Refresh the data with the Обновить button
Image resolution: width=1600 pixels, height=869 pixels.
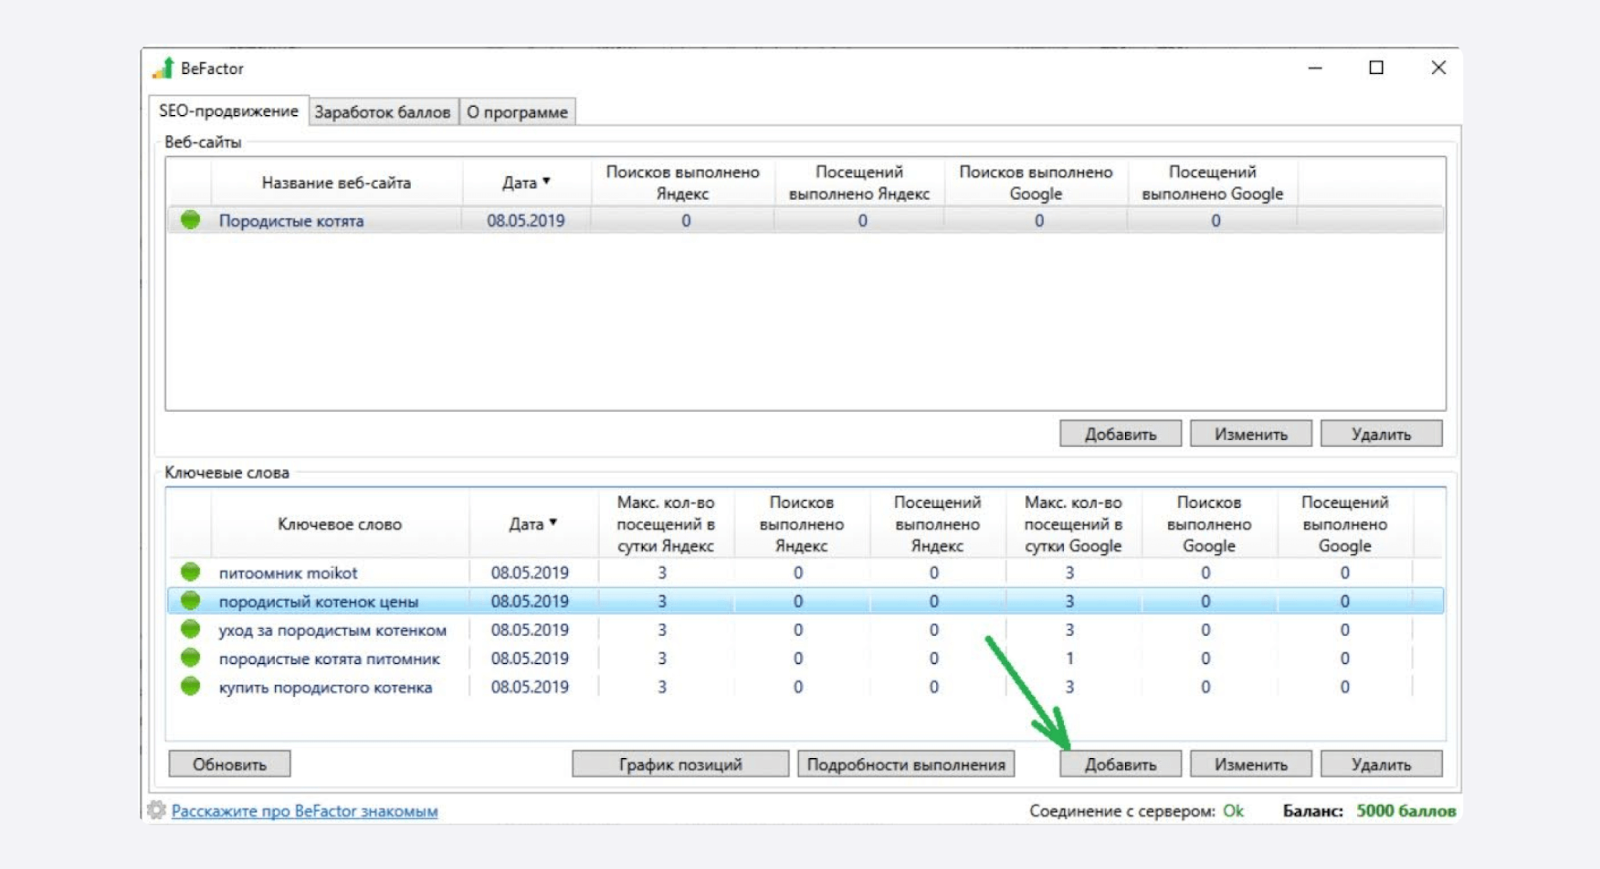[x=229, y=764]
